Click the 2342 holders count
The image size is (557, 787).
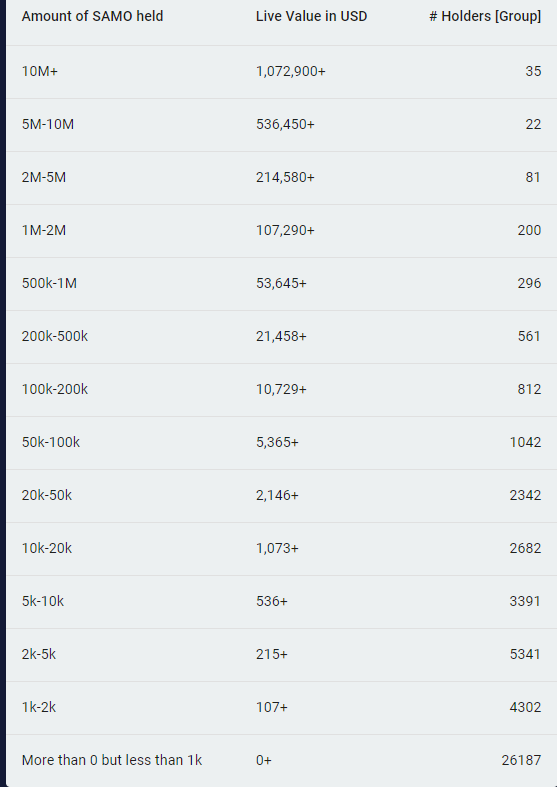525,495
